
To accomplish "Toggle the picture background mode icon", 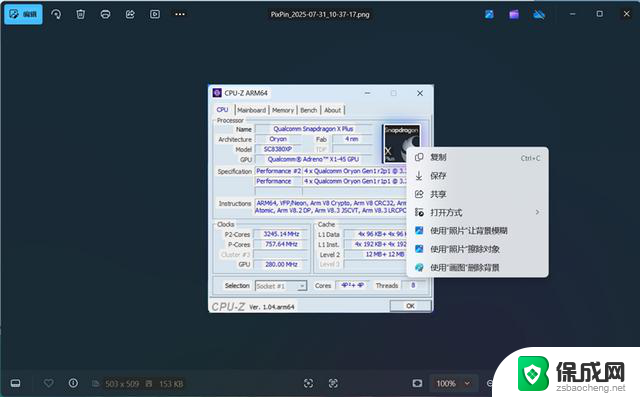I will point(417,383).
